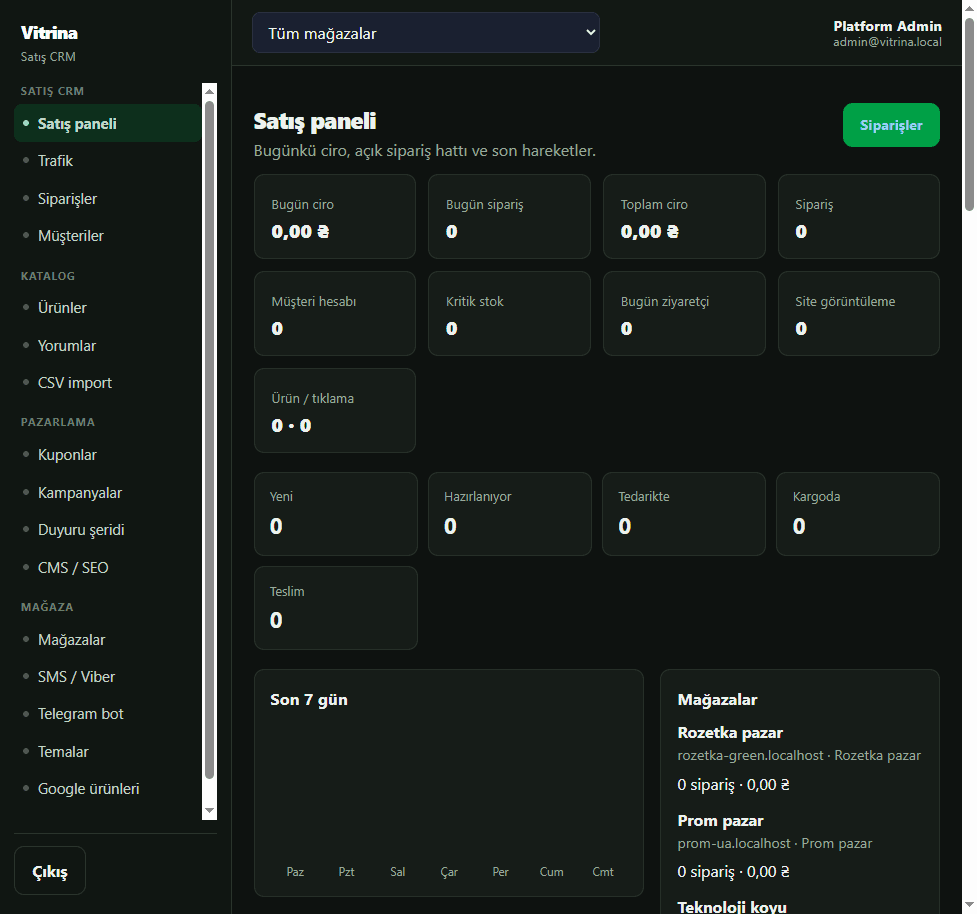The width and height of the screenshot is (977, 914).
Task: Click the Son 7 gün chart heading
Action: point(308,700)
